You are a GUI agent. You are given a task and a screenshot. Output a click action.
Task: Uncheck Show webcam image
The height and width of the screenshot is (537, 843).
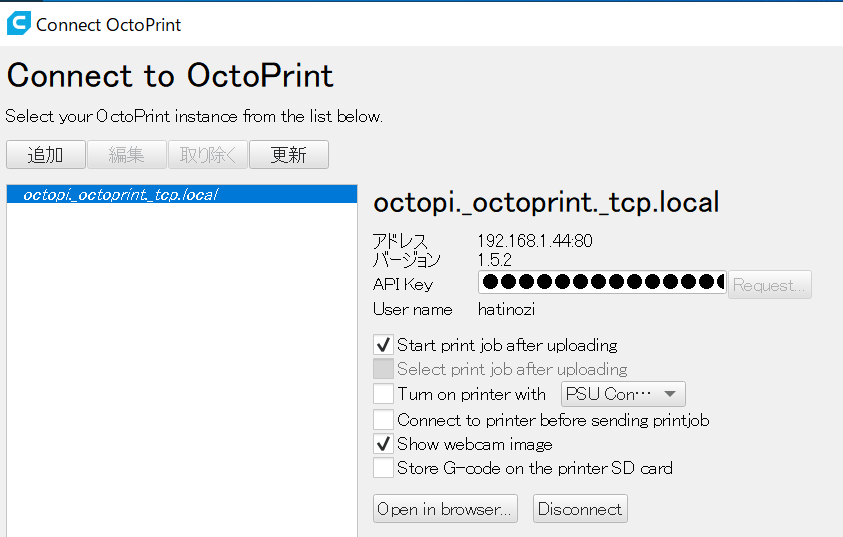coord(383,444)
